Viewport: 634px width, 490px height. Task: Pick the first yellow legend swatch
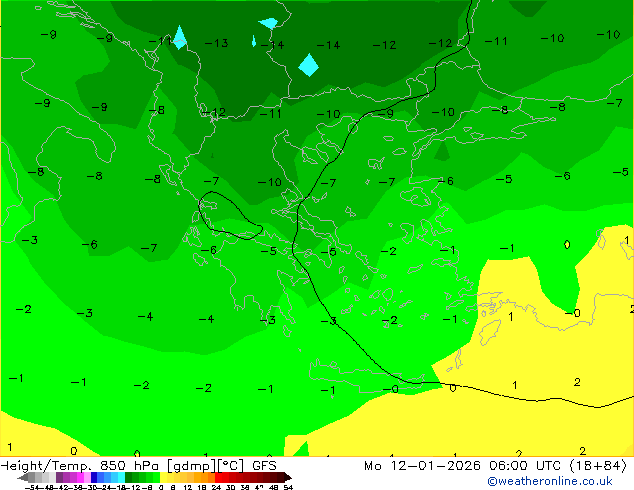(x=163, y=477)
